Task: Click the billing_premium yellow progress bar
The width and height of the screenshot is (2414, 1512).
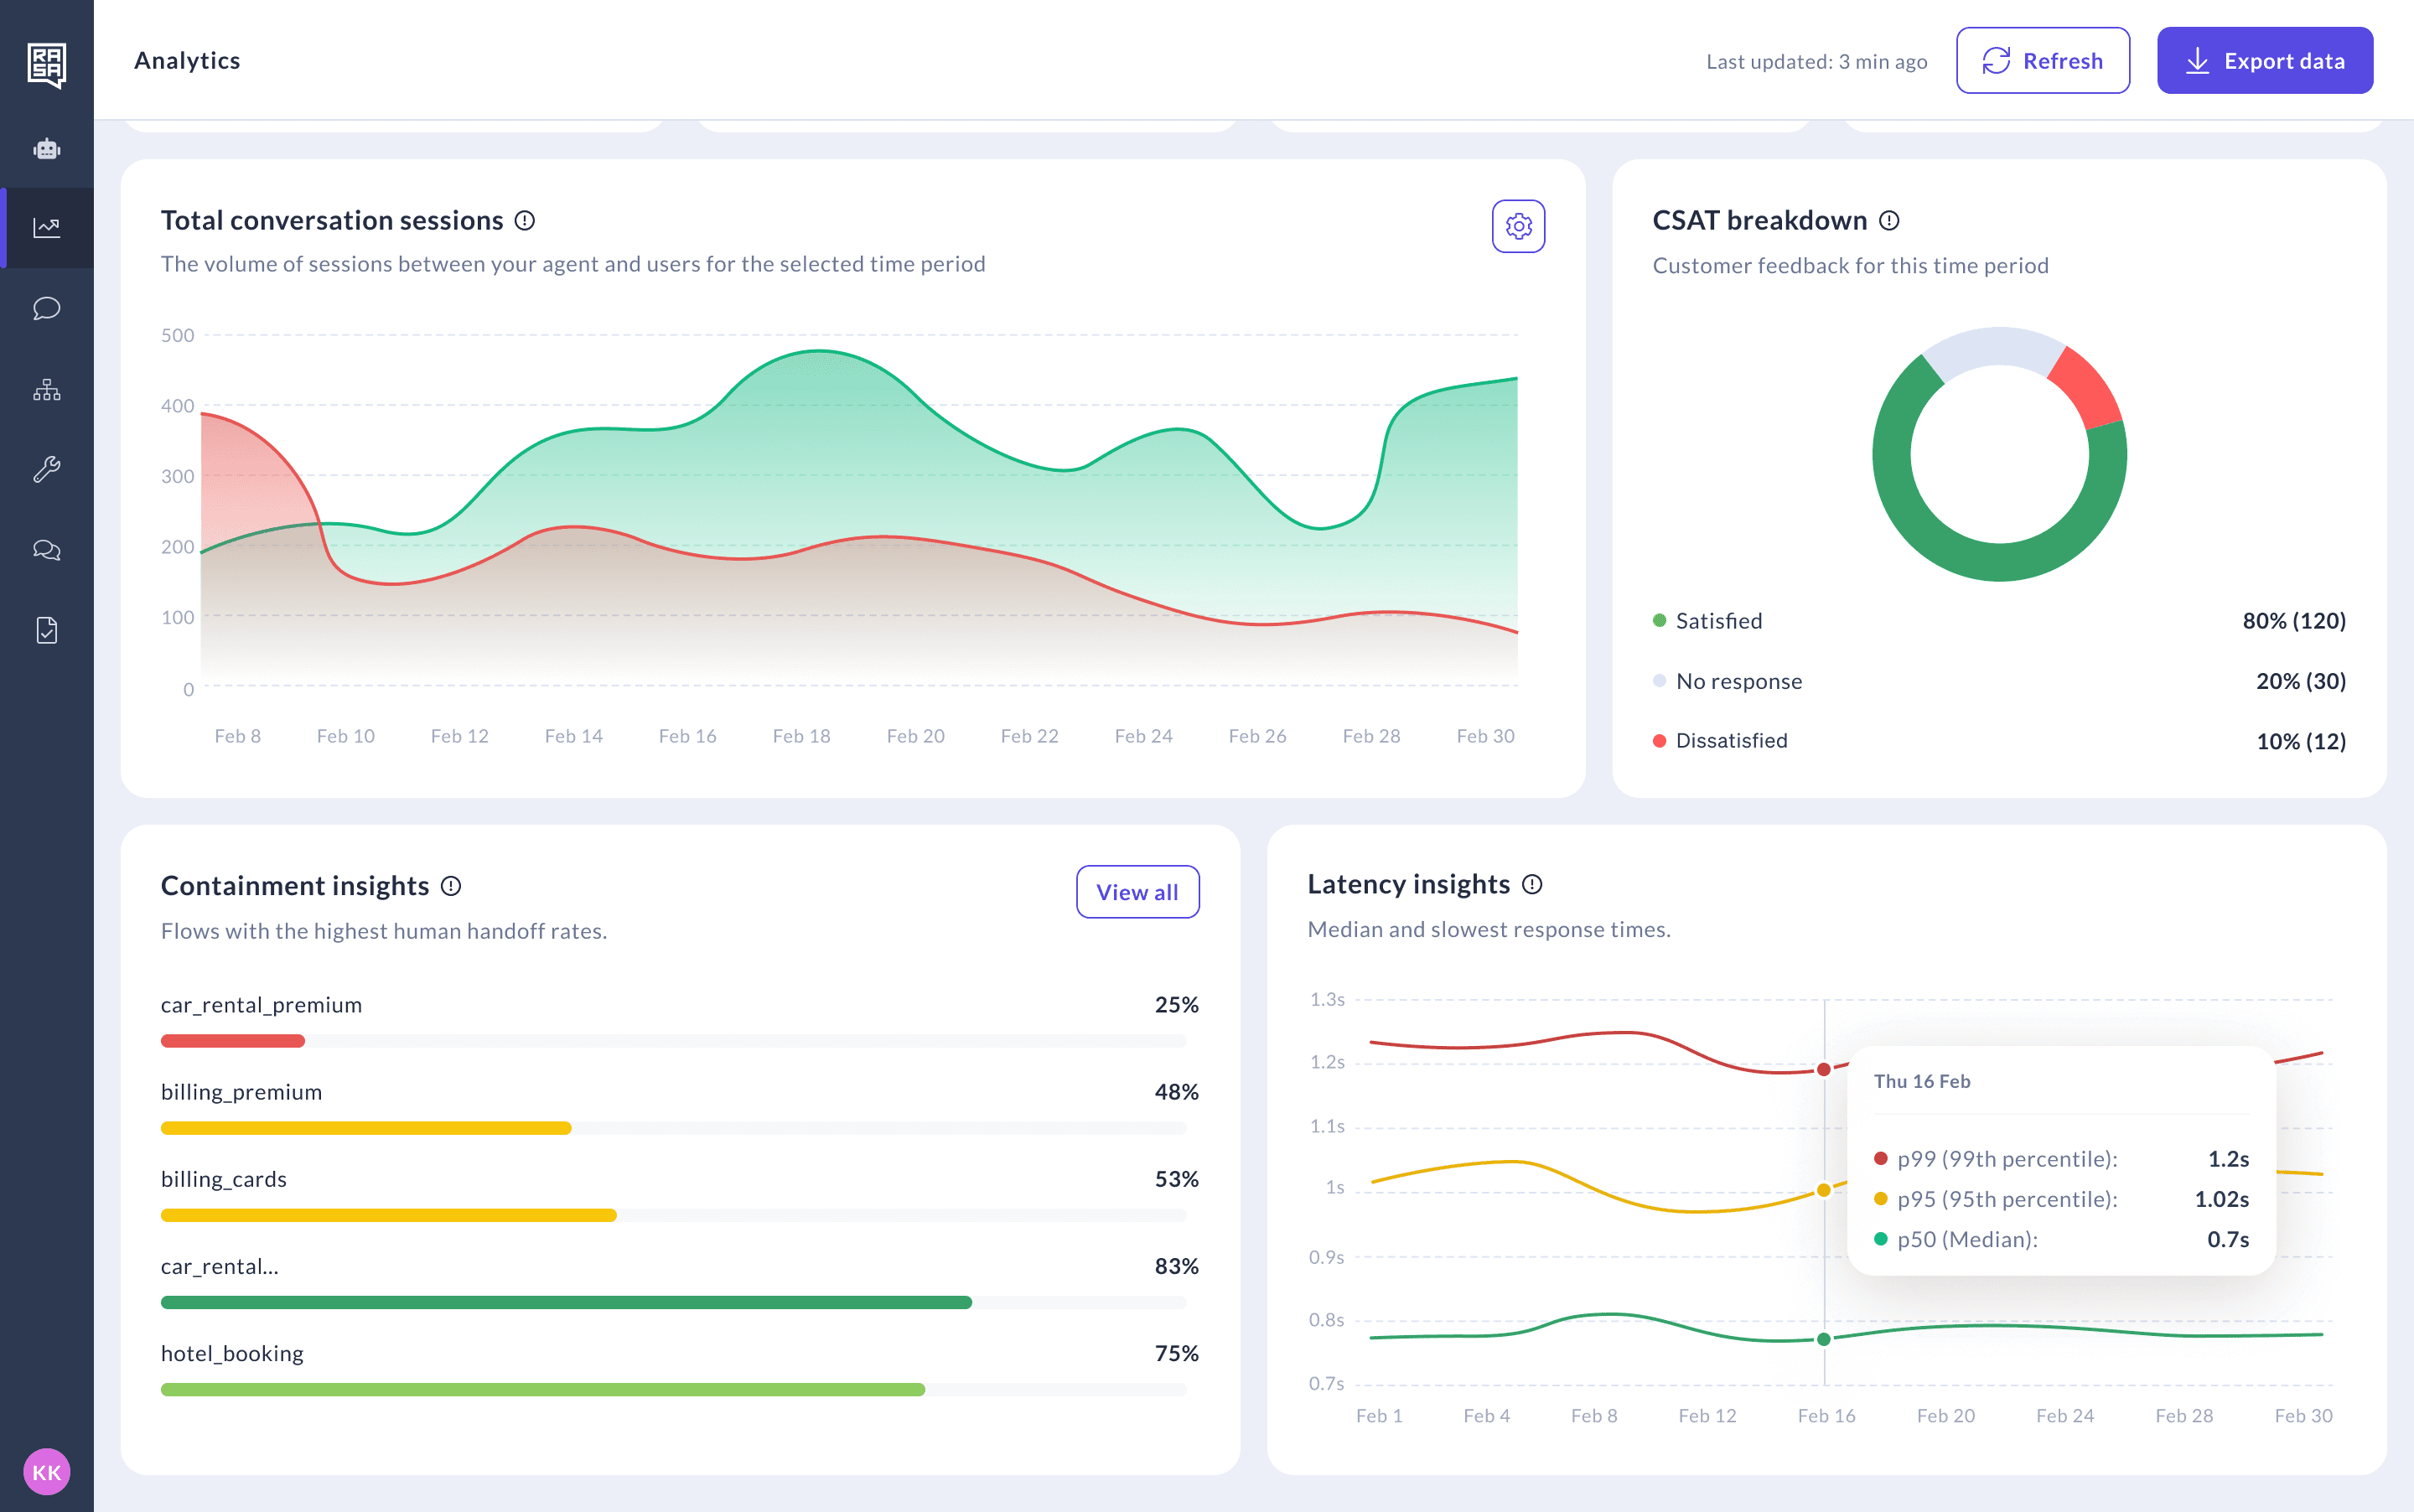Action: [x=366, y=1128]
